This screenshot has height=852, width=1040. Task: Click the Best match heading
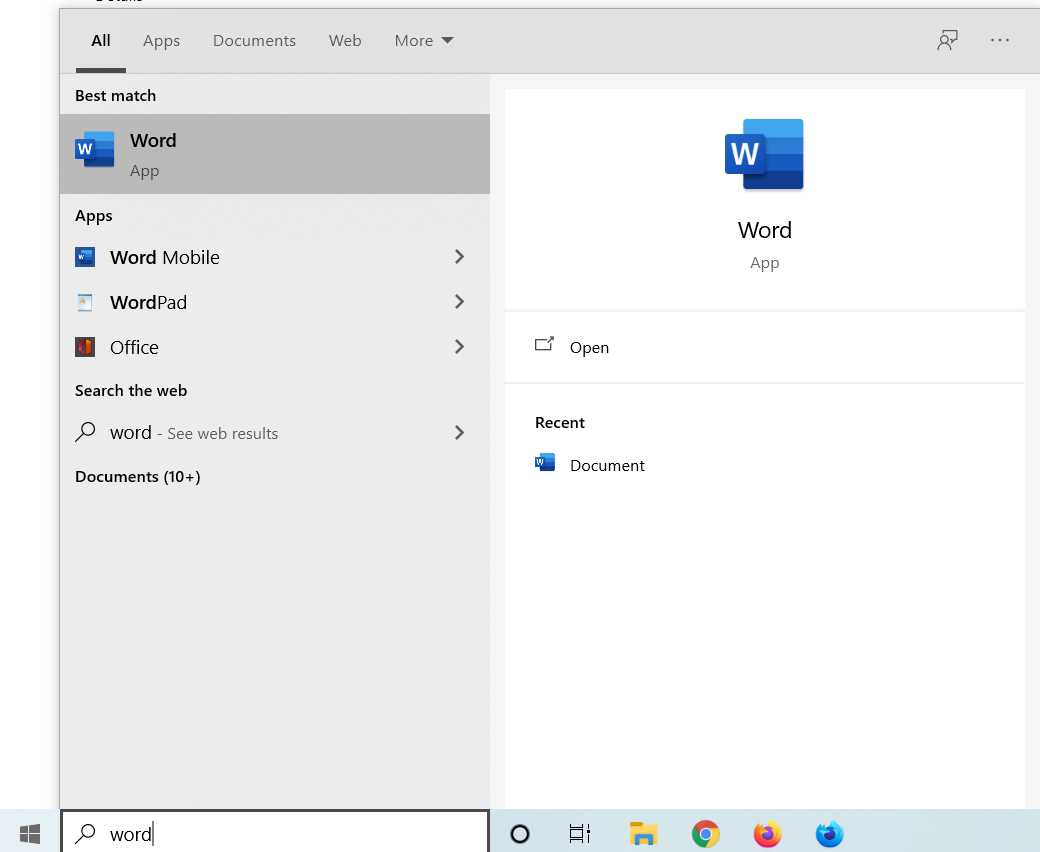tap(115, 95)
